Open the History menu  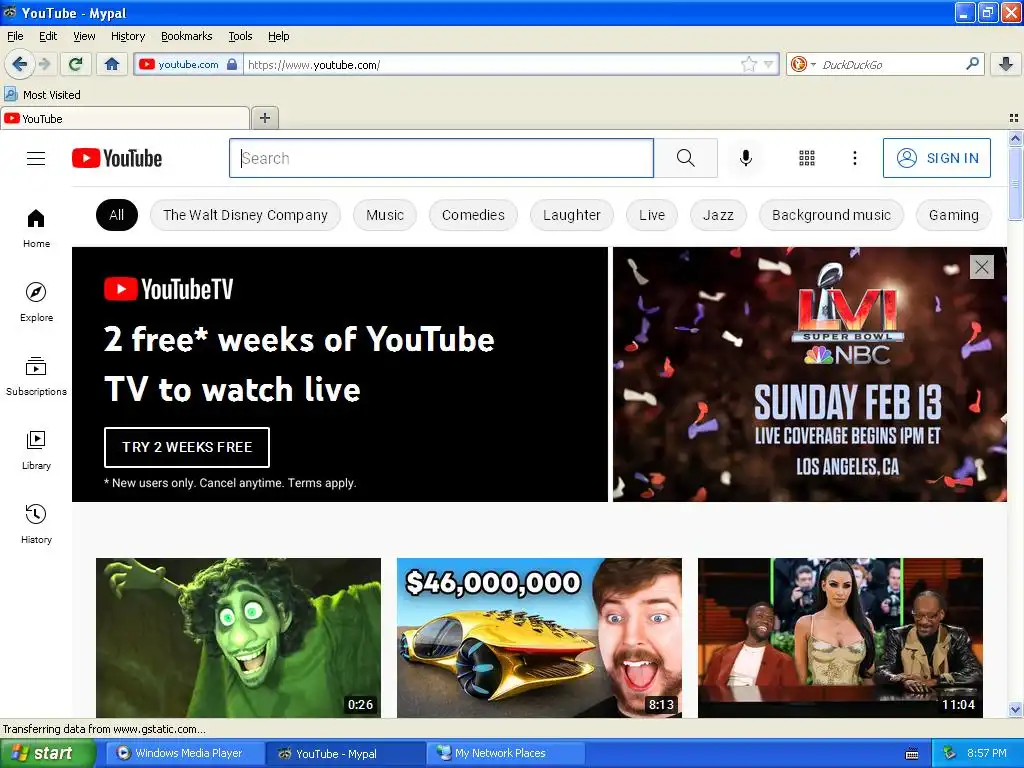(x=127, y=36)
